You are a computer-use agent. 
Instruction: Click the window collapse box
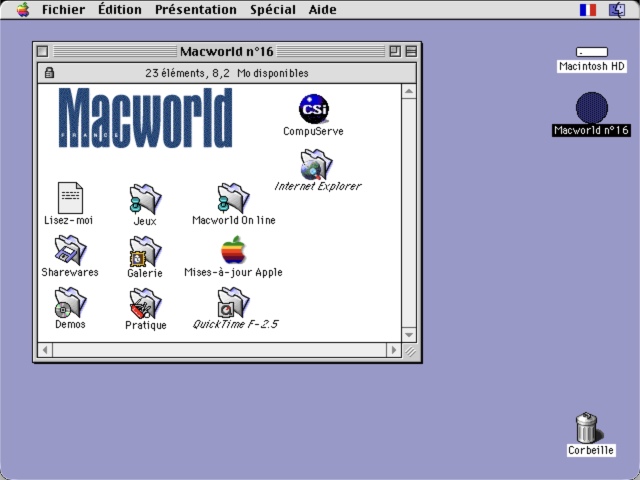[411, 51]
